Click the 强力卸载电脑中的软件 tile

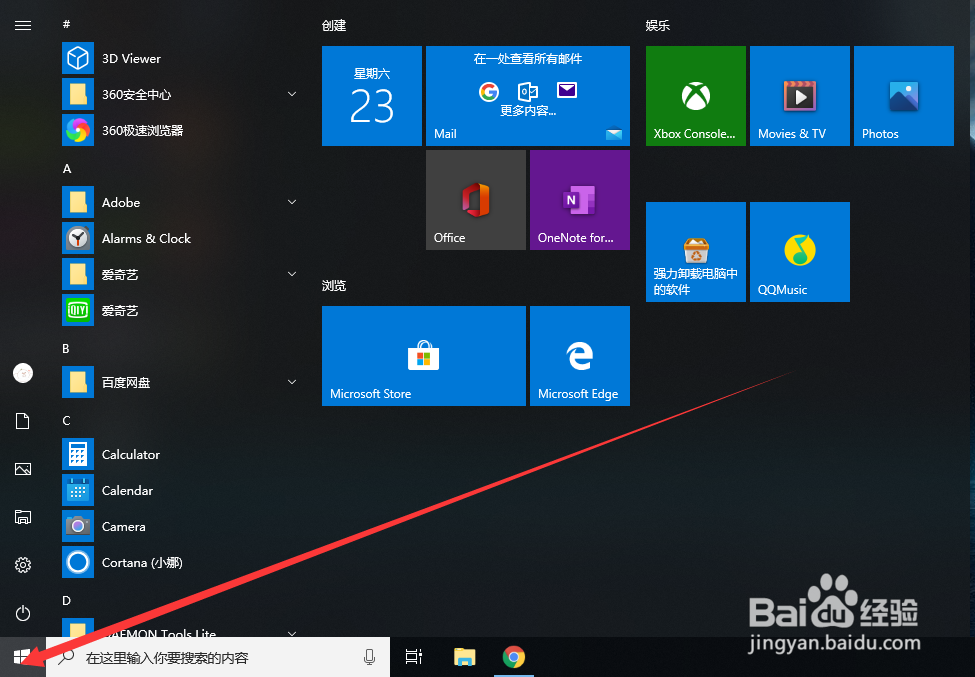coord(695,251)
